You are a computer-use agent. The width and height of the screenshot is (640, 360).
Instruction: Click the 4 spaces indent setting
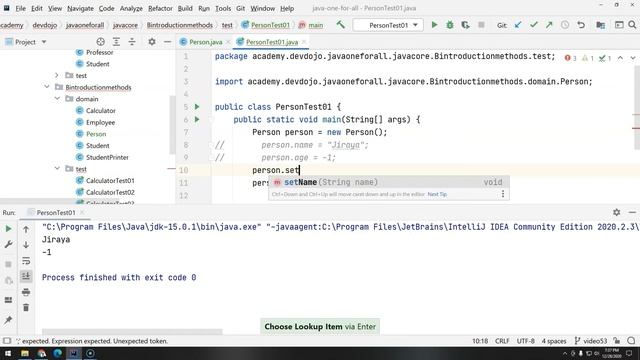click(x=553, y=340)
